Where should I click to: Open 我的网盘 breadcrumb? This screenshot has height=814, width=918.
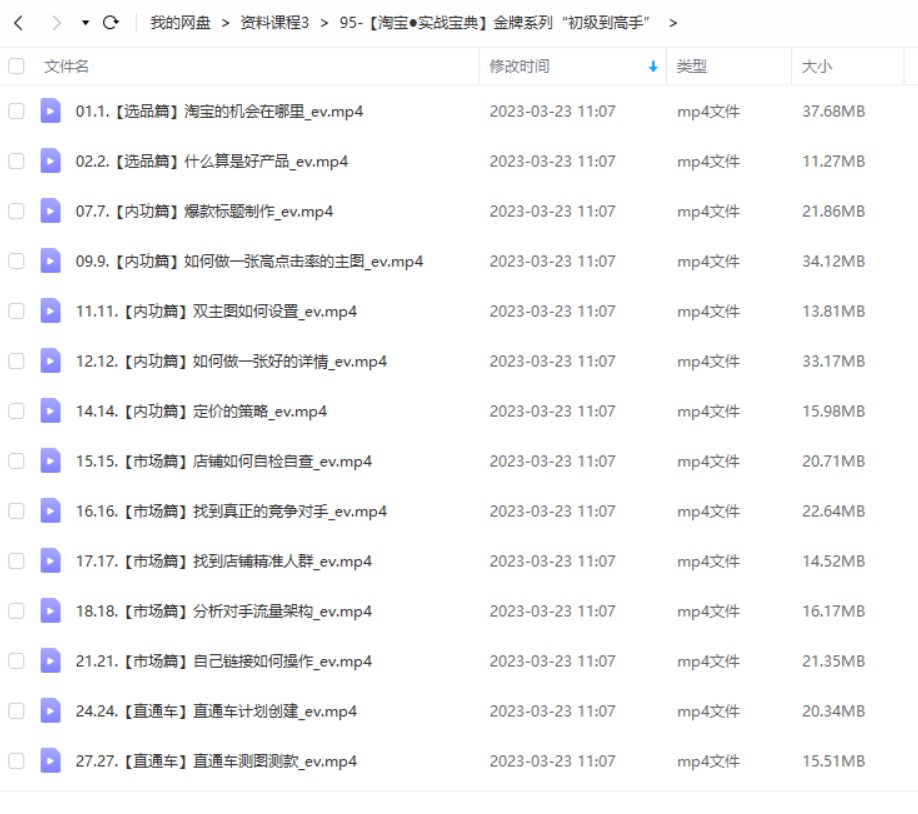(x=180, y=23)
